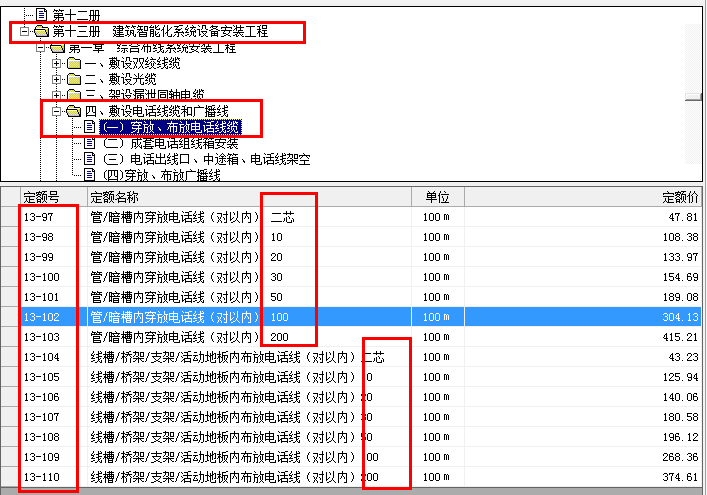Click the document icon of (四)穿放、布放广播线
This screenshot has width=707, height=495.
[x=90, y=174]
